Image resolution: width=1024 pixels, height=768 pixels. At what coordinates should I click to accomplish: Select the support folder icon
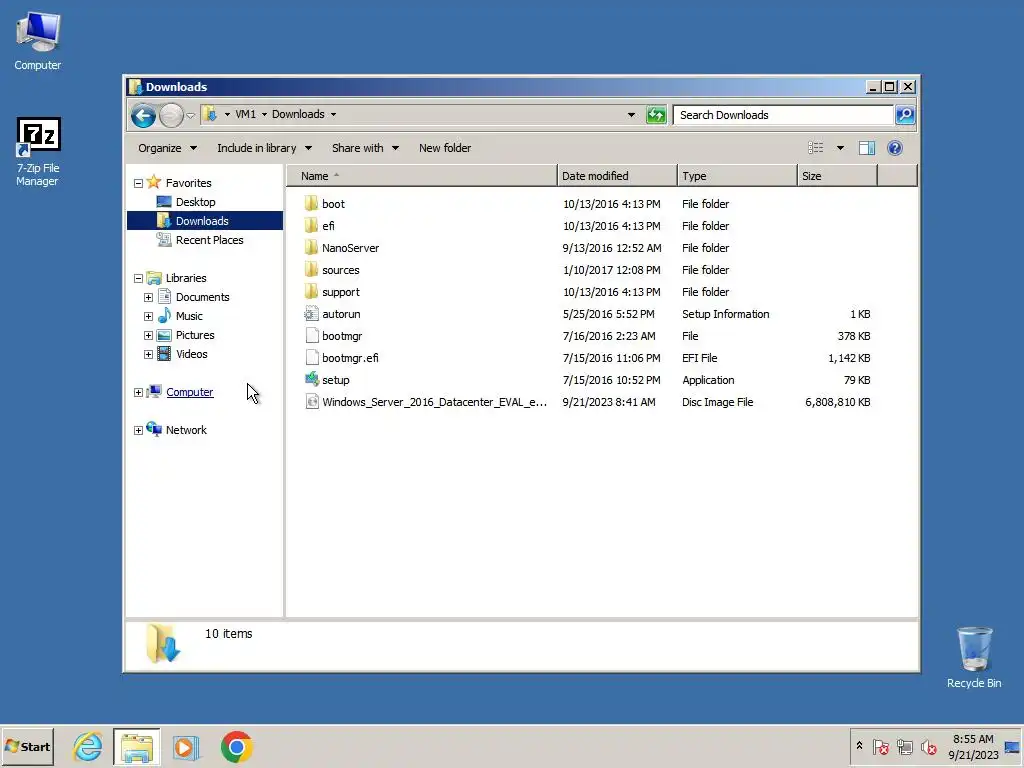(312, 292)
